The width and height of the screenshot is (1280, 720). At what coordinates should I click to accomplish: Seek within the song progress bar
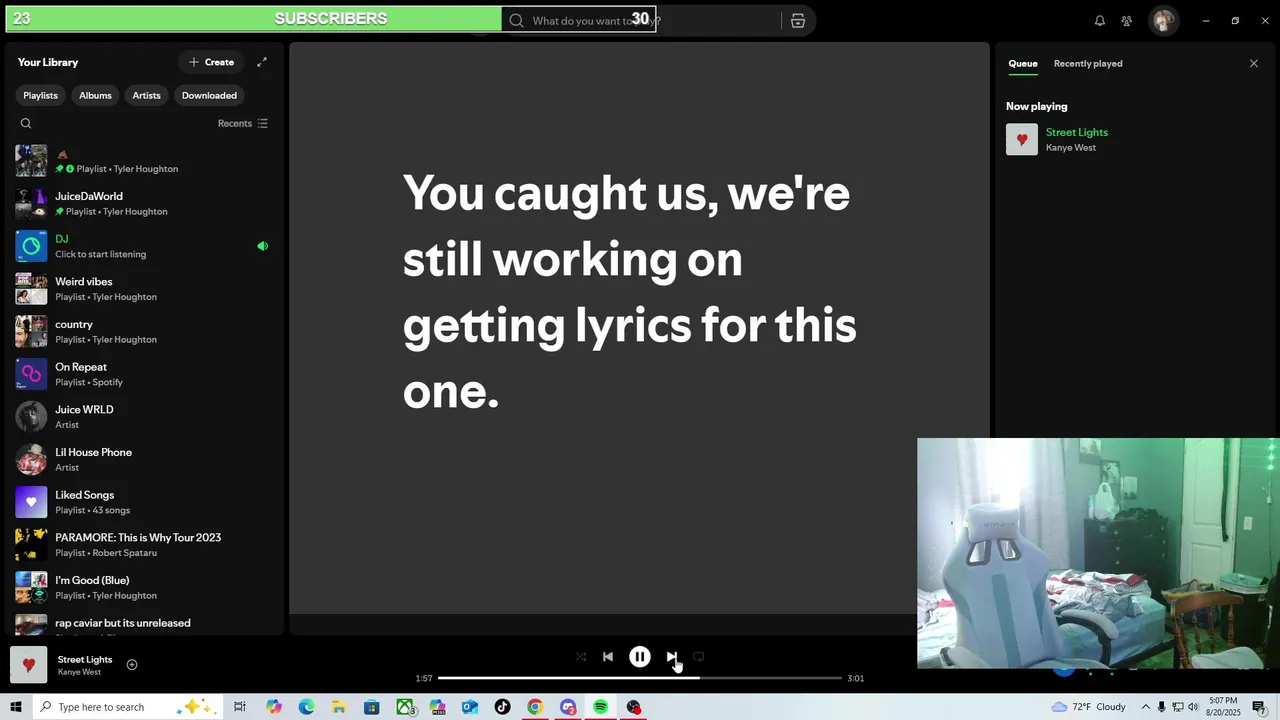coord(640,678)
